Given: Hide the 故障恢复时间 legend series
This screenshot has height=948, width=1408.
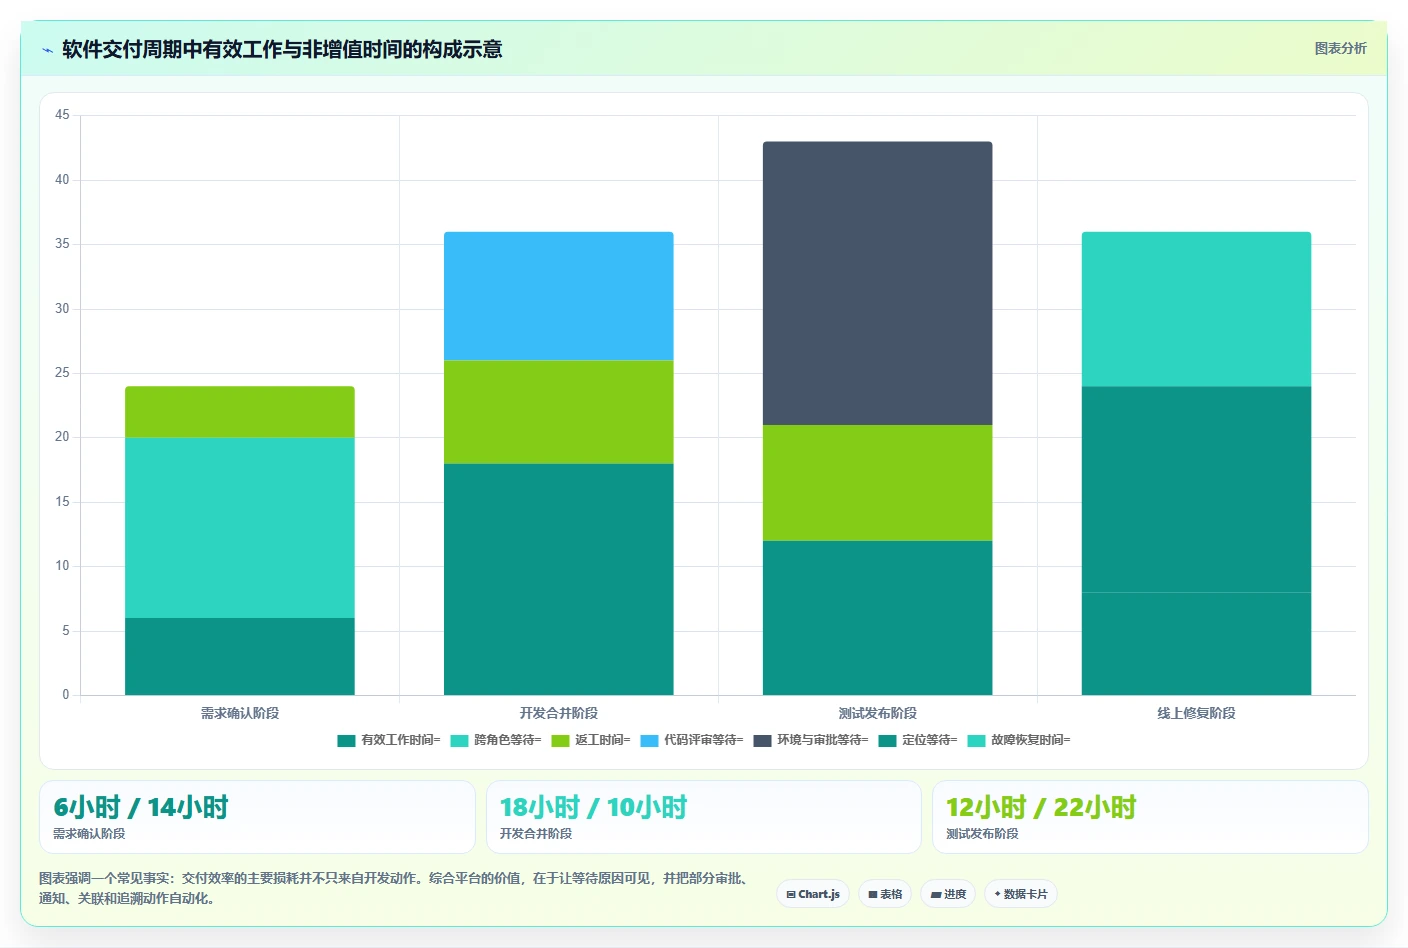Looking at the screenshot, I should 1019,740.
